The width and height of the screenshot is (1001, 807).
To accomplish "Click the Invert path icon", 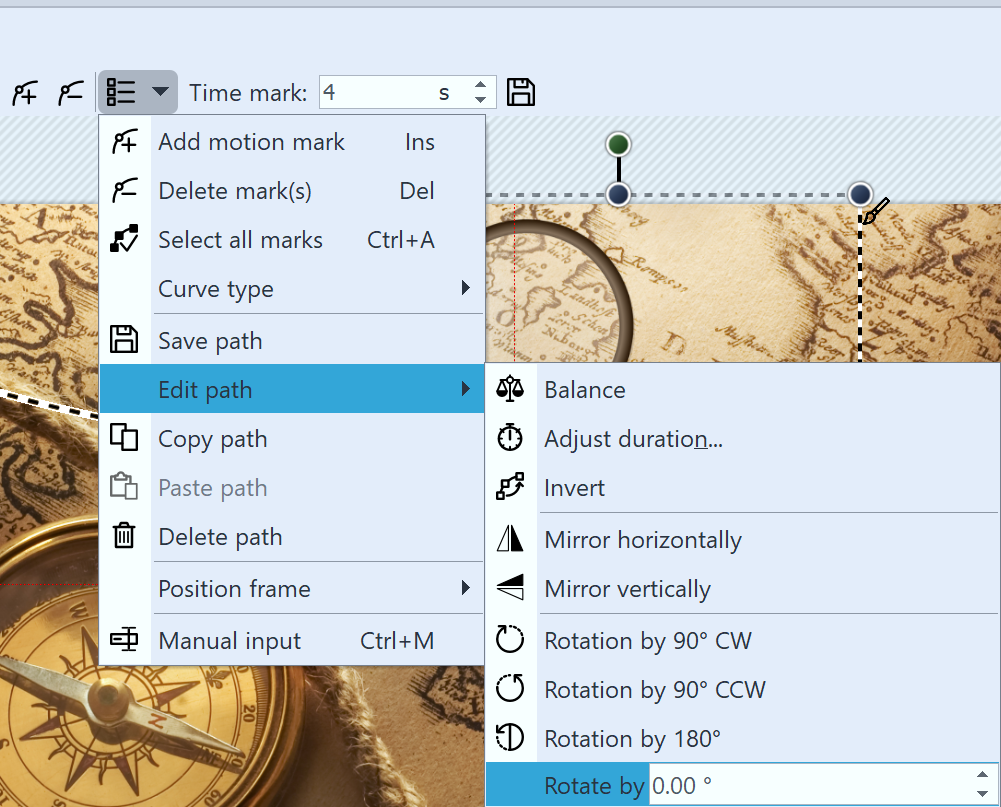I will [510, 488].
